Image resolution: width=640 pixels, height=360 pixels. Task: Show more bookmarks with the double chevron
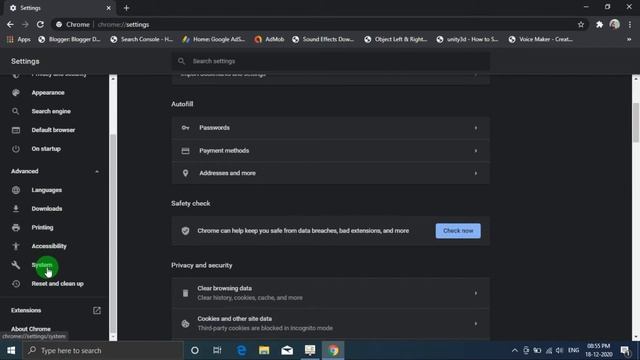click(x=629, y=39)
